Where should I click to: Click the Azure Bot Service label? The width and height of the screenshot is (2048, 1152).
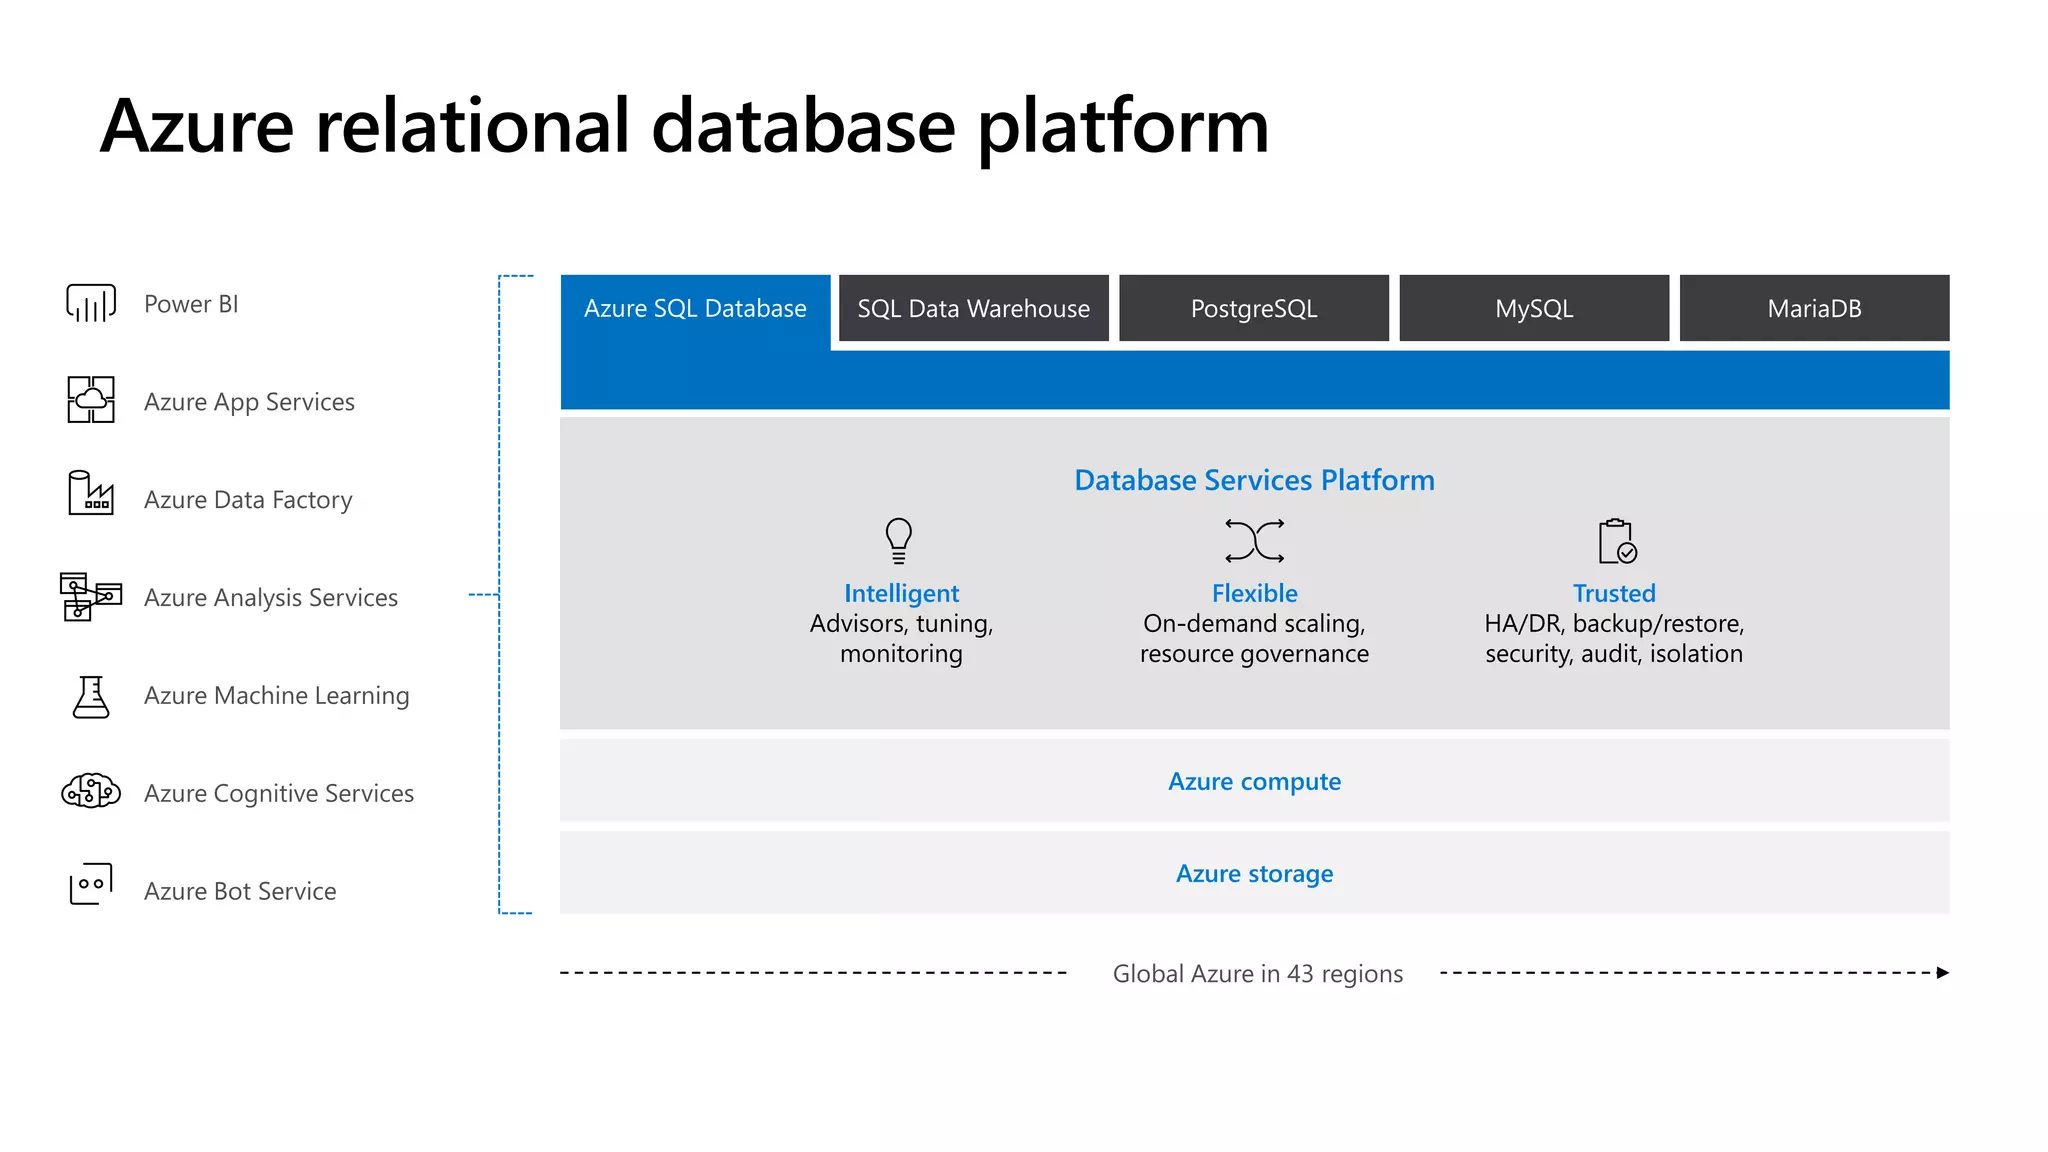240,891
